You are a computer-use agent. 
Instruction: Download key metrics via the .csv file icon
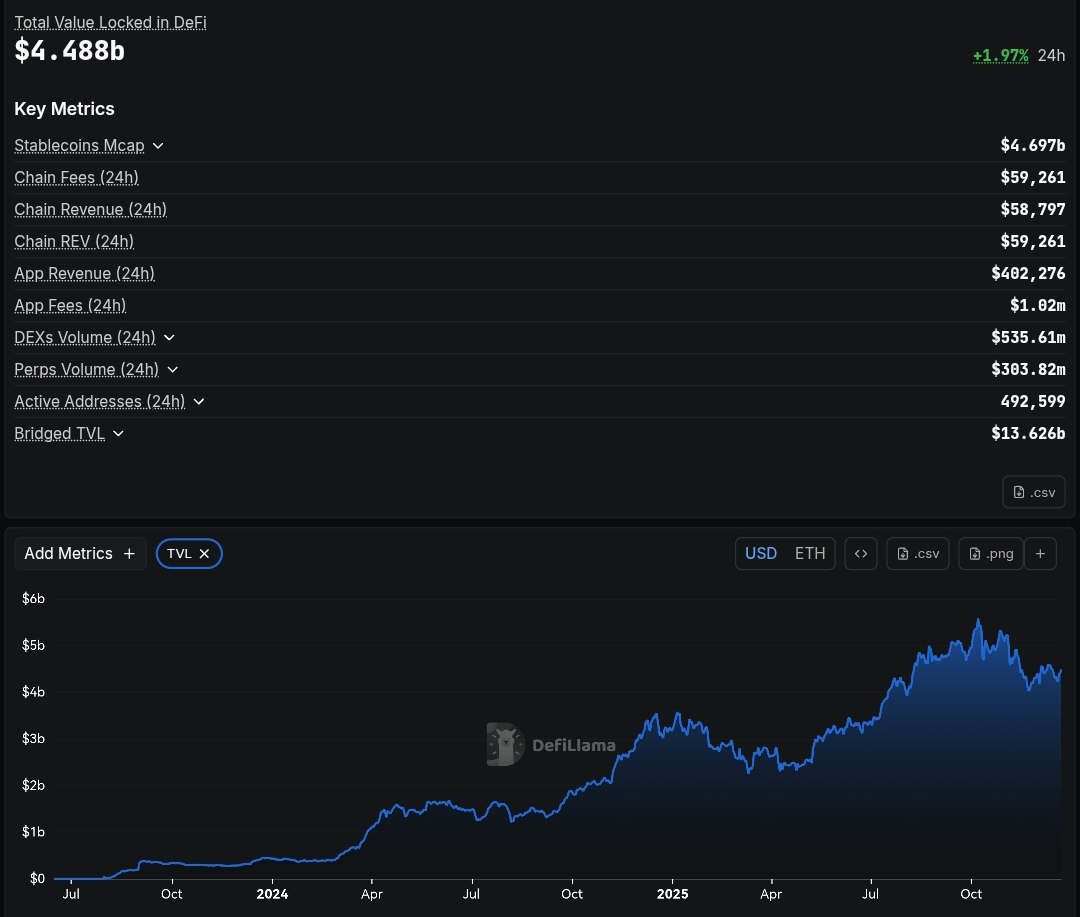[x=1033, y=491]
